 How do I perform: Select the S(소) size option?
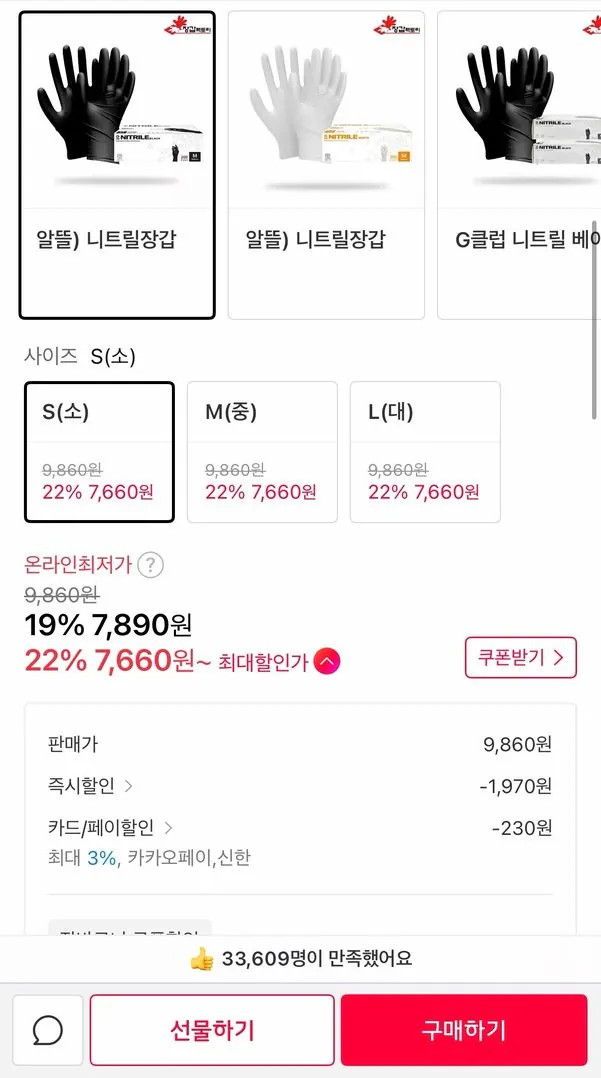[99, 450]
